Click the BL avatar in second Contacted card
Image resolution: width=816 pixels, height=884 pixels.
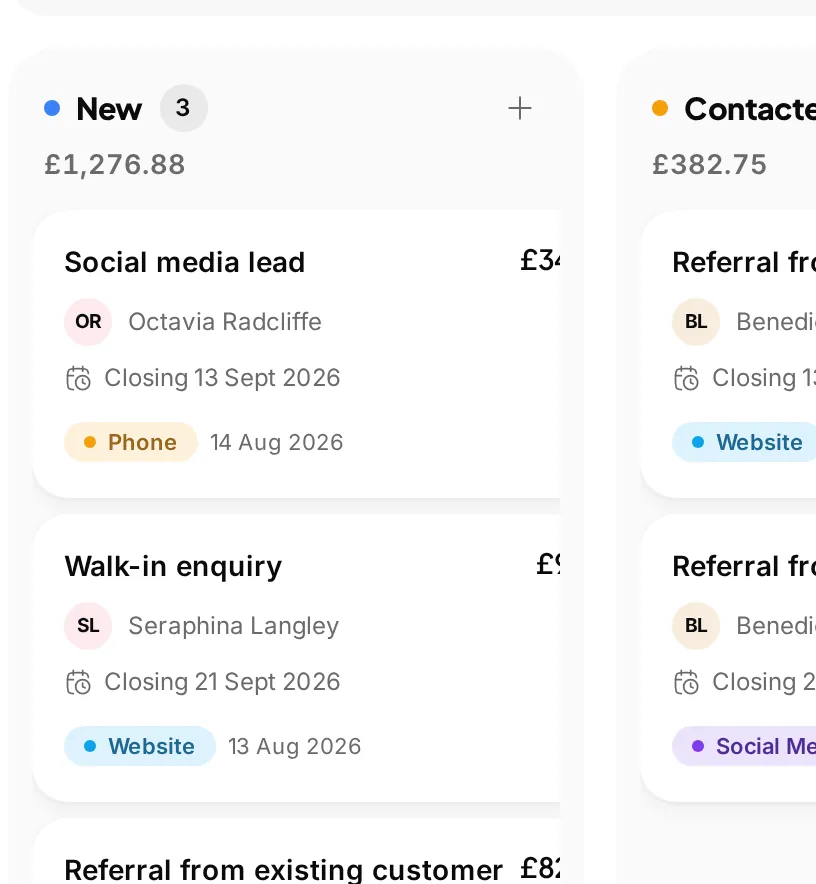click(x=696, y=626)
